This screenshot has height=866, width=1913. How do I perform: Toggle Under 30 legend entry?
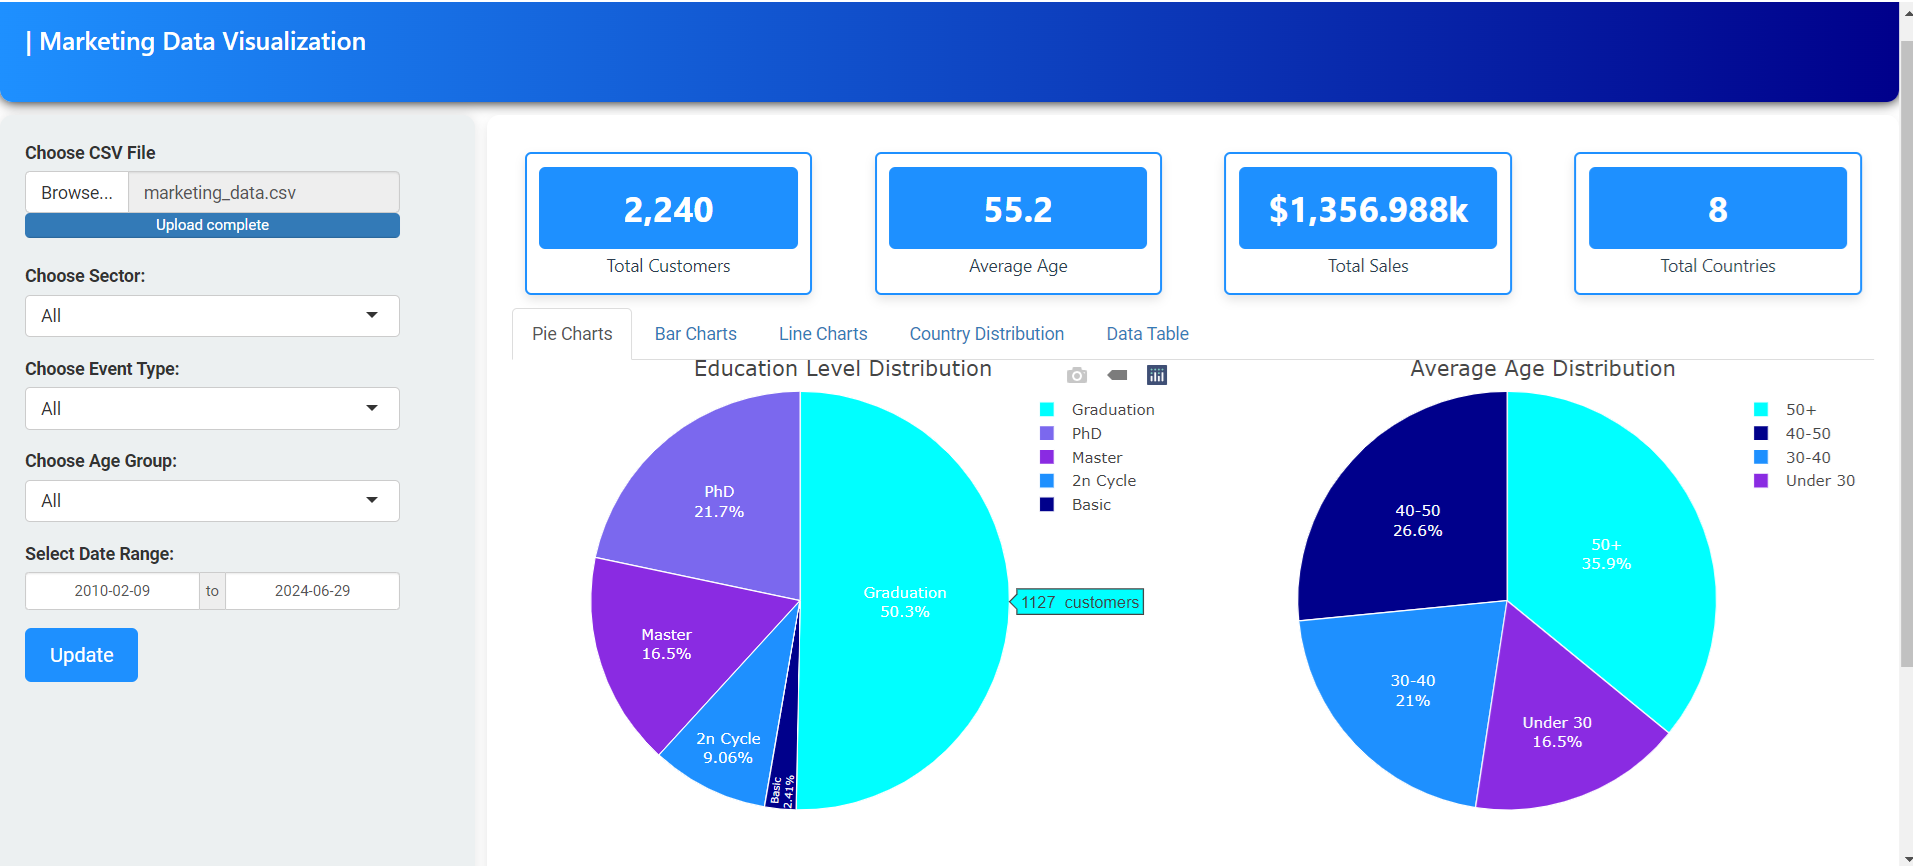1804,481
